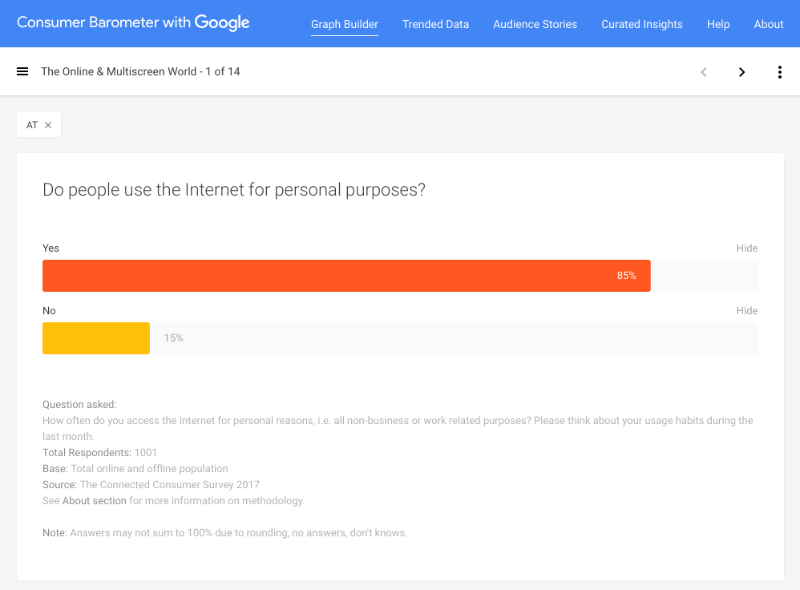Screen dimensions: 800x590
Task: Open the Trended Data tab
Action: click(x=435, y=24)
